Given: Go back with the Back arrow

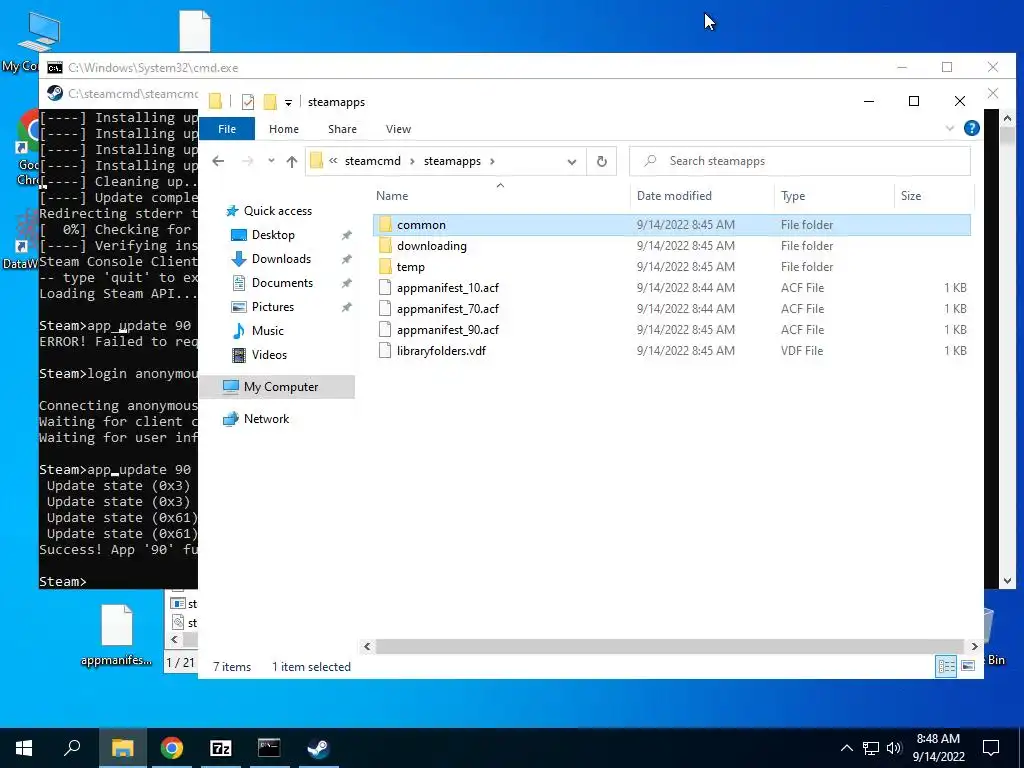Looking at the screenshot, I should pyautogui.click(x=218, y=161).
